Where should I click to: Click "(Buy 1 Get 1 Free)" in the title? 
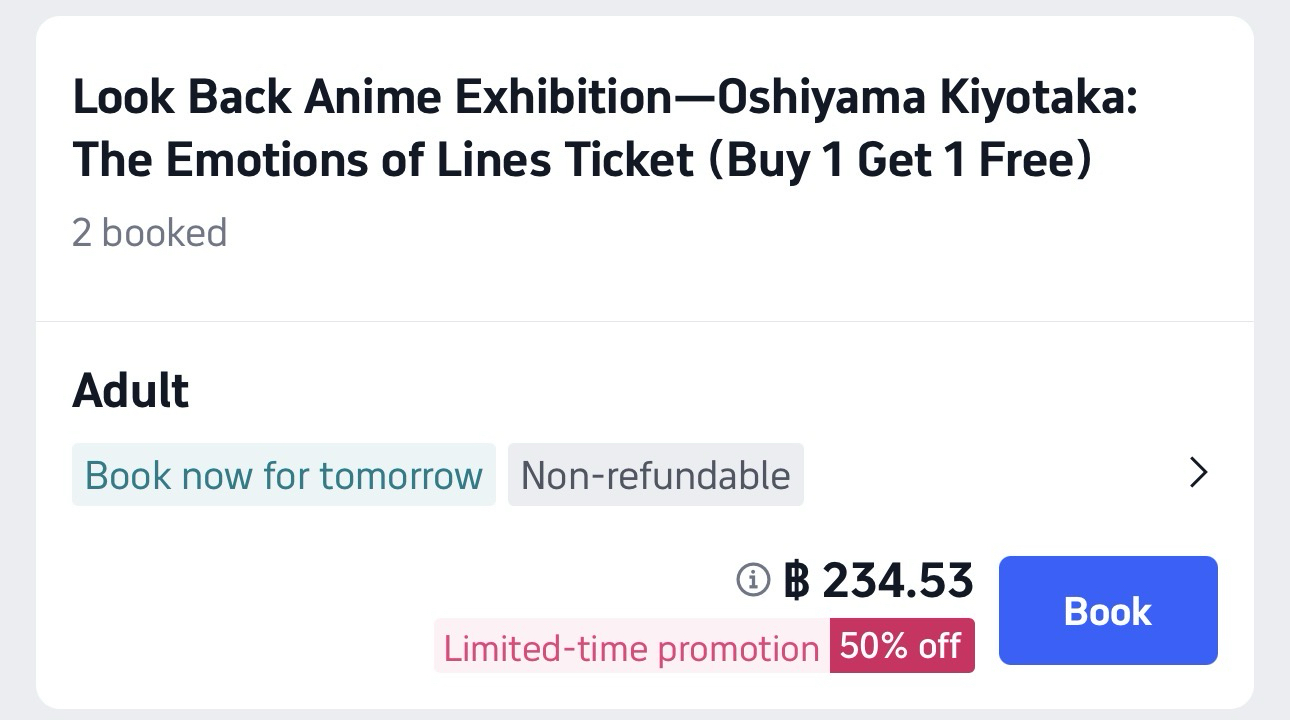pyautogui.click(x=899, y=160)
